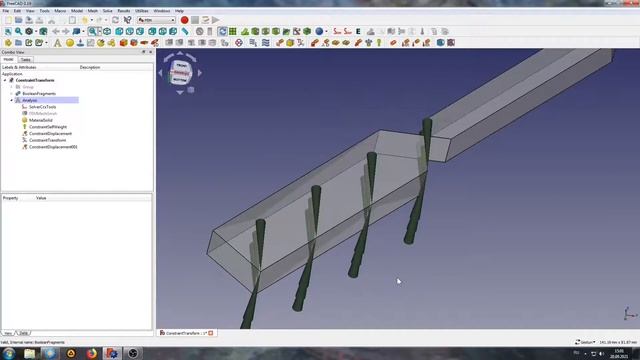Click the navigation cube in 3D view
Screen dimensions: 640x360
click(180, 73)
